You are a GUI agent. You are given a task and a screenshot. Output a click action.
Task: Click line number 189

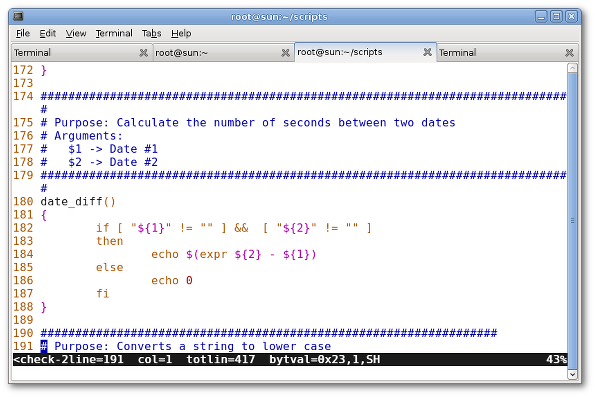tap(23, 320)
